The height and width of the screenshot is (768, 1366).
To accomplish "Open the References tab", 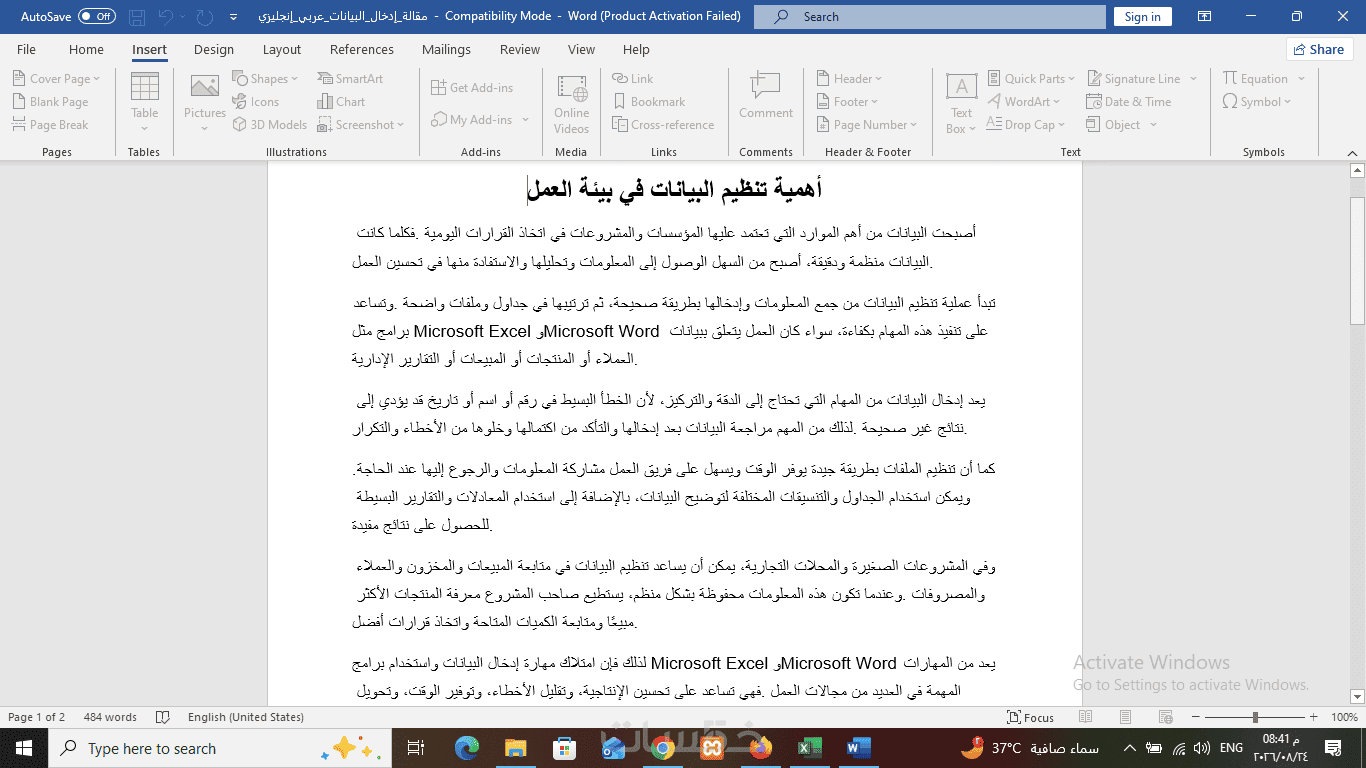I will coord(362,49).
